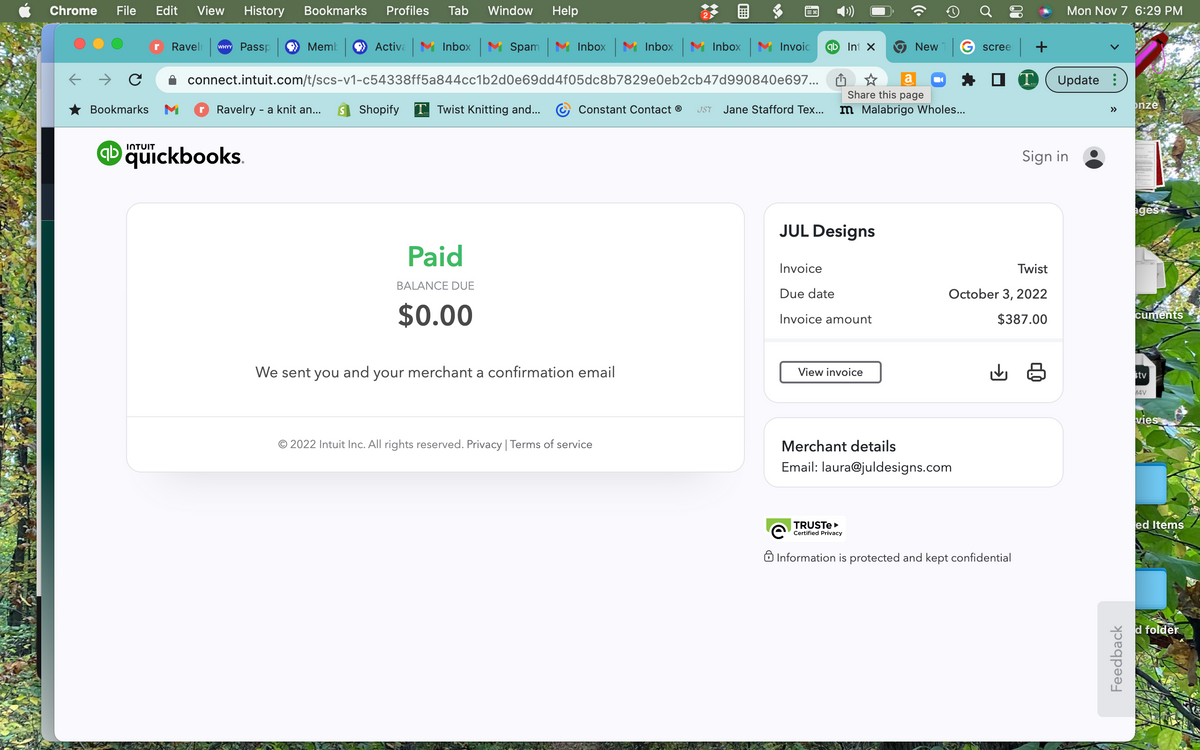
Task: Open the Amazon extension icon
Action: (908, 80)
